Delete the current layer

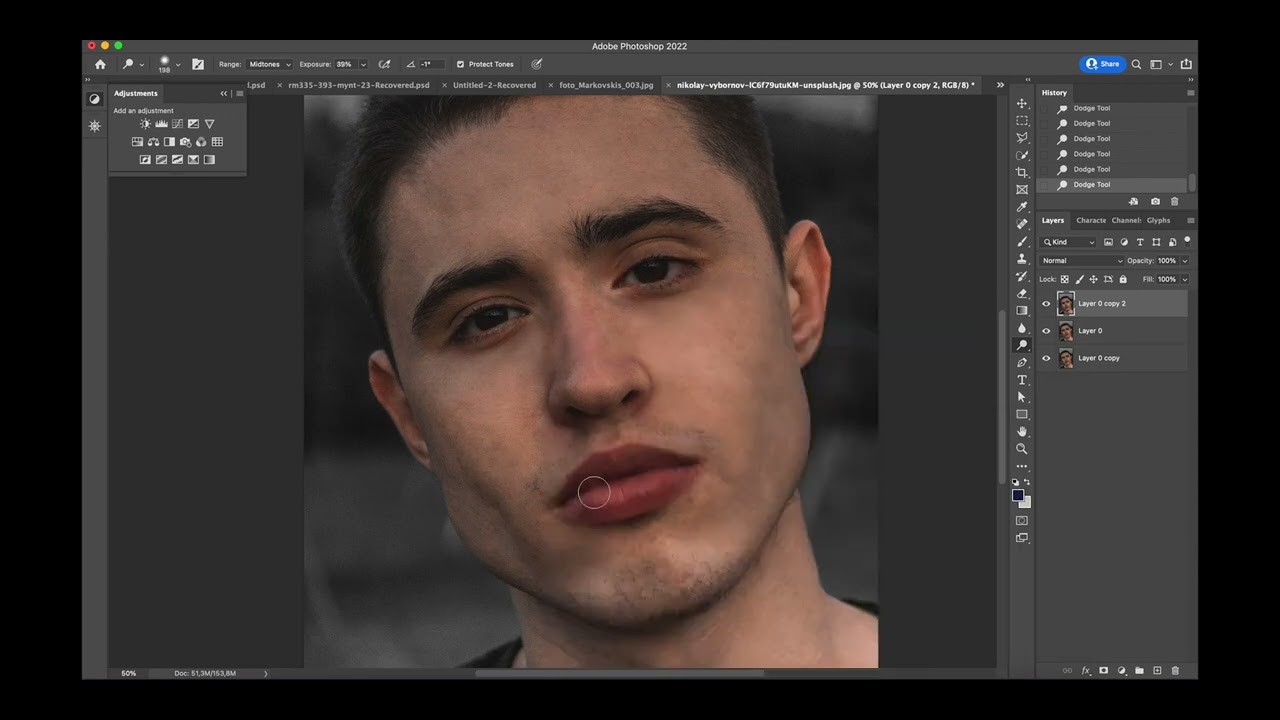pos(1175,670)
